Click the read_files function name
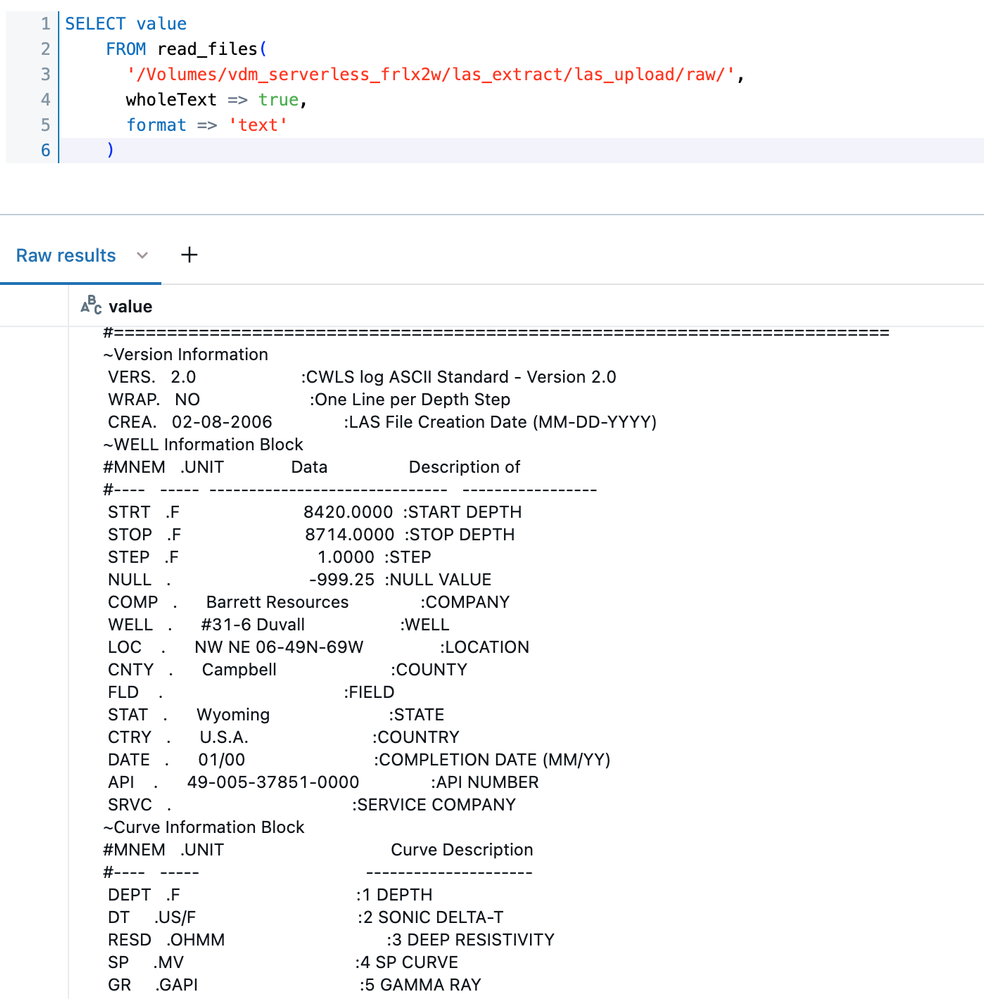Image resolution: width=984 pixels, height=999 pixels. pyautogui.click(x=207, y=49)
